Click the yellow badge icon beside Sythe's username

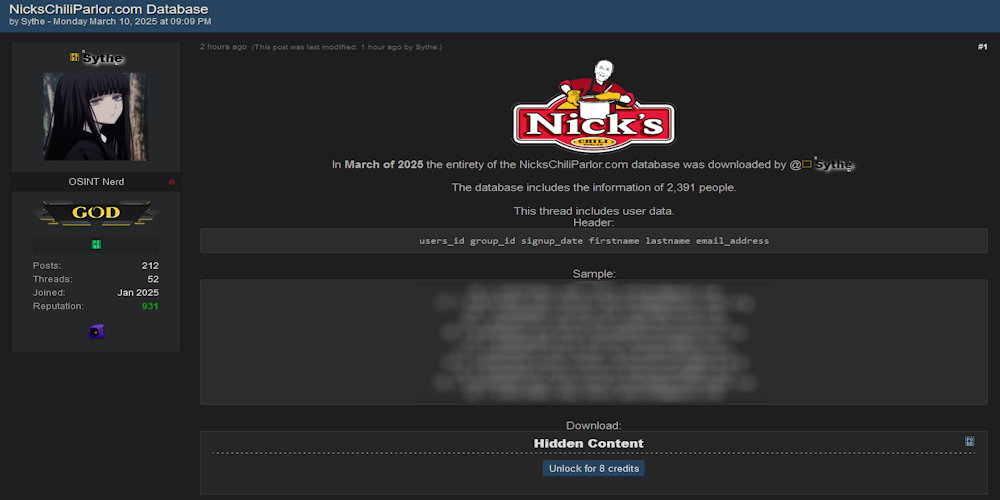coord(75,57)
